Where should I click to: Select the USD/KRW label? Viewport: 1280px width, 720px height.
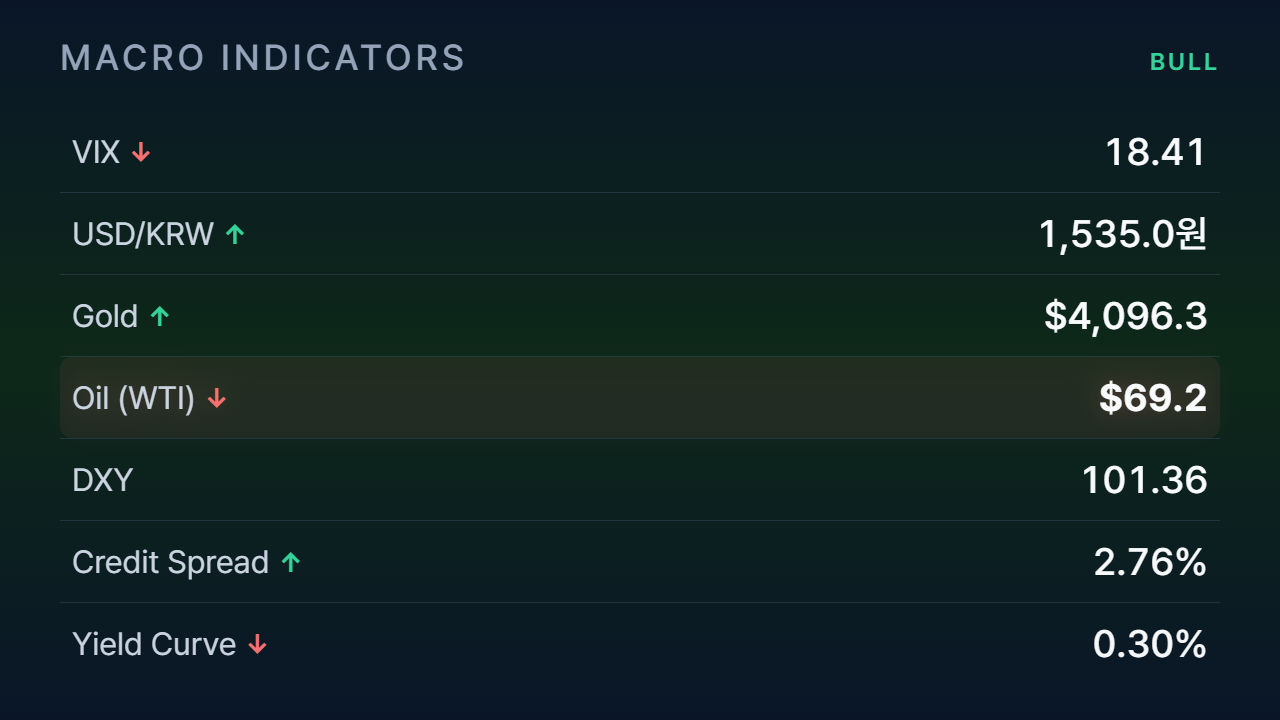click(143, 234)
